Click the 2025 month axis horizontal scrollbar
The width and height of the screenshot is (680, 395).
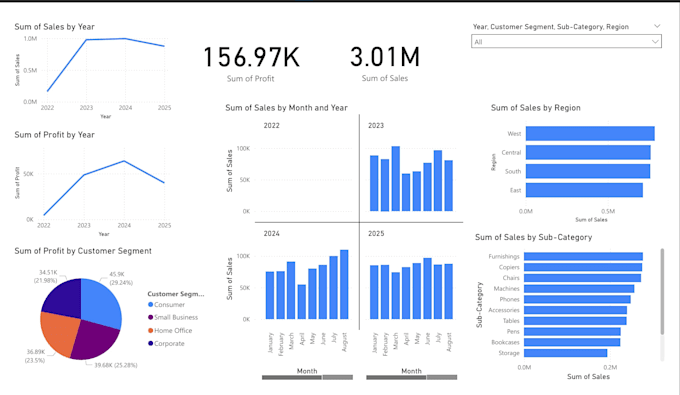click(x=411, y=377)
